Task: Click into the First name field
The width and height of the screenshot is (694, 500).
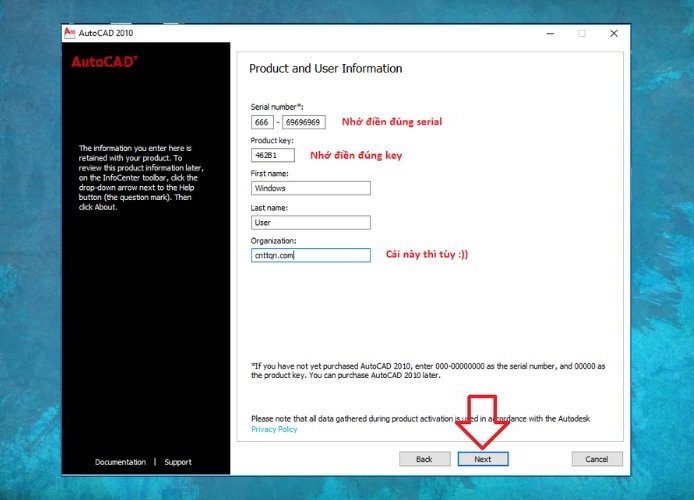Action: point(310,188)
